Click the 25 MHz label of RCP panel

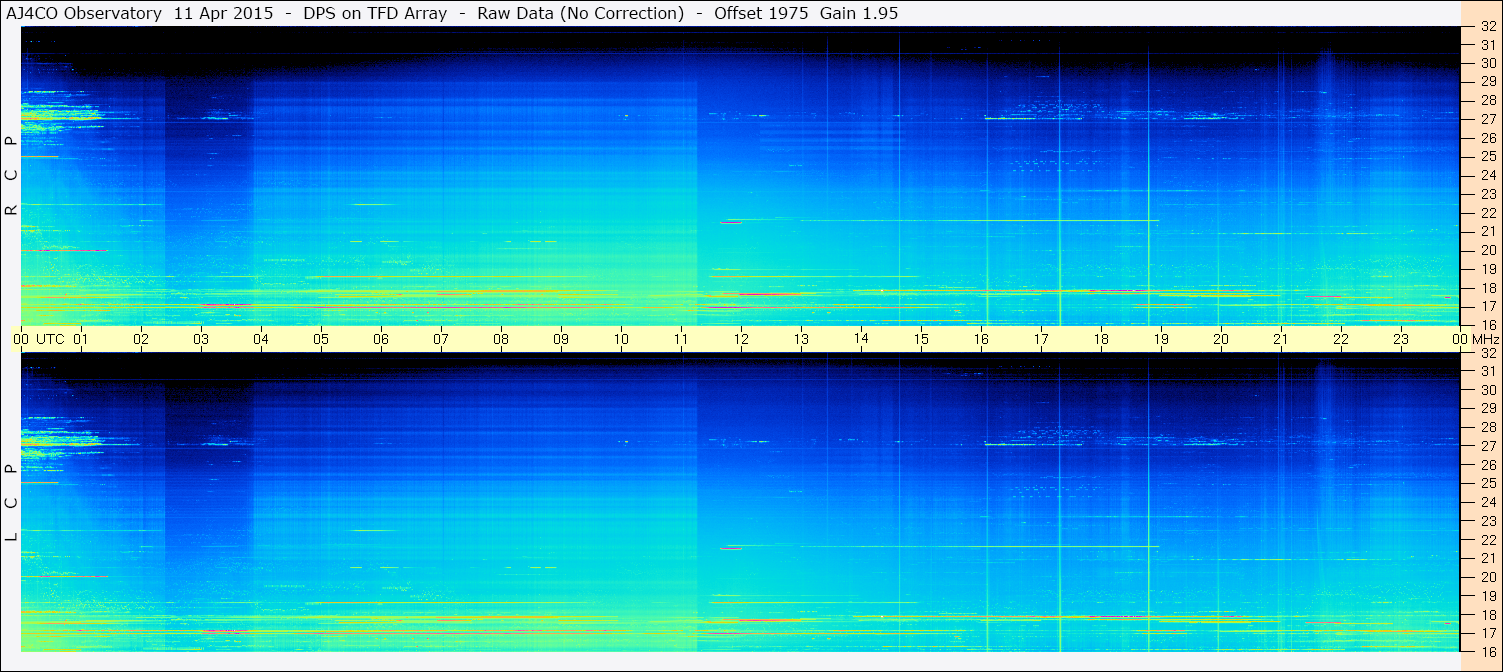click(x=1487, y=157)
